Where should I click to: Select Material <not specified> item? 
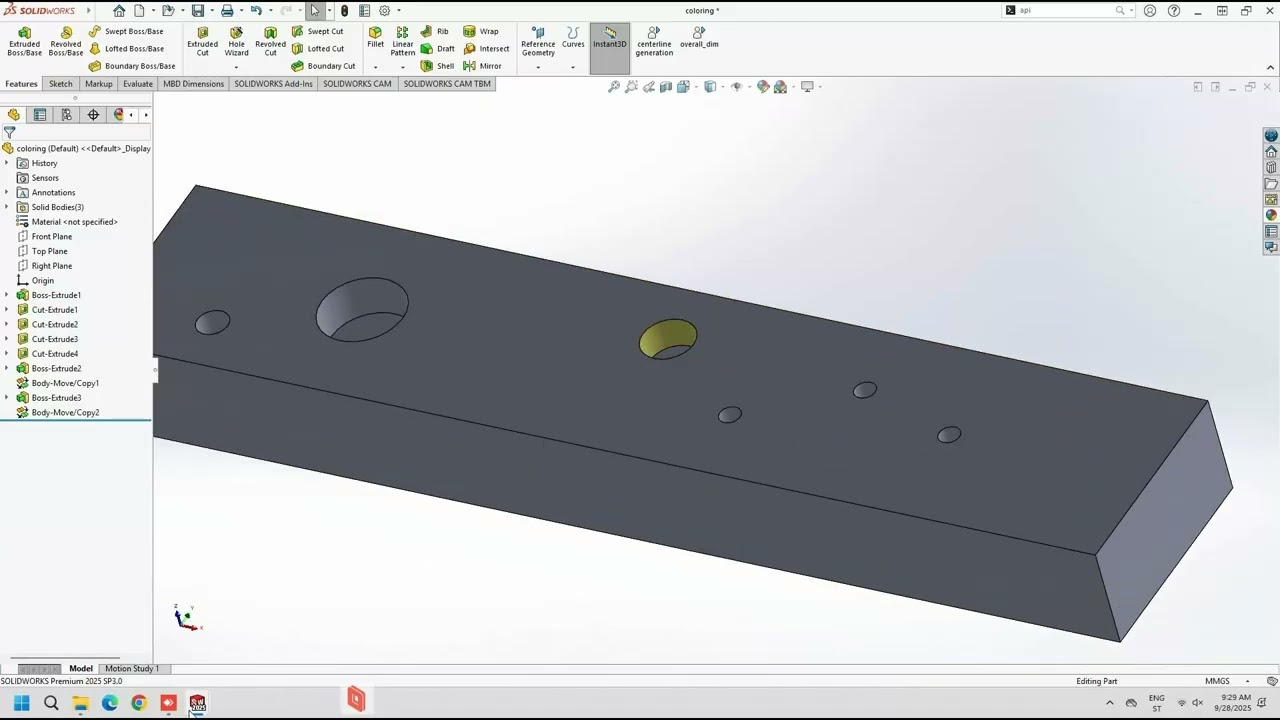67,222
